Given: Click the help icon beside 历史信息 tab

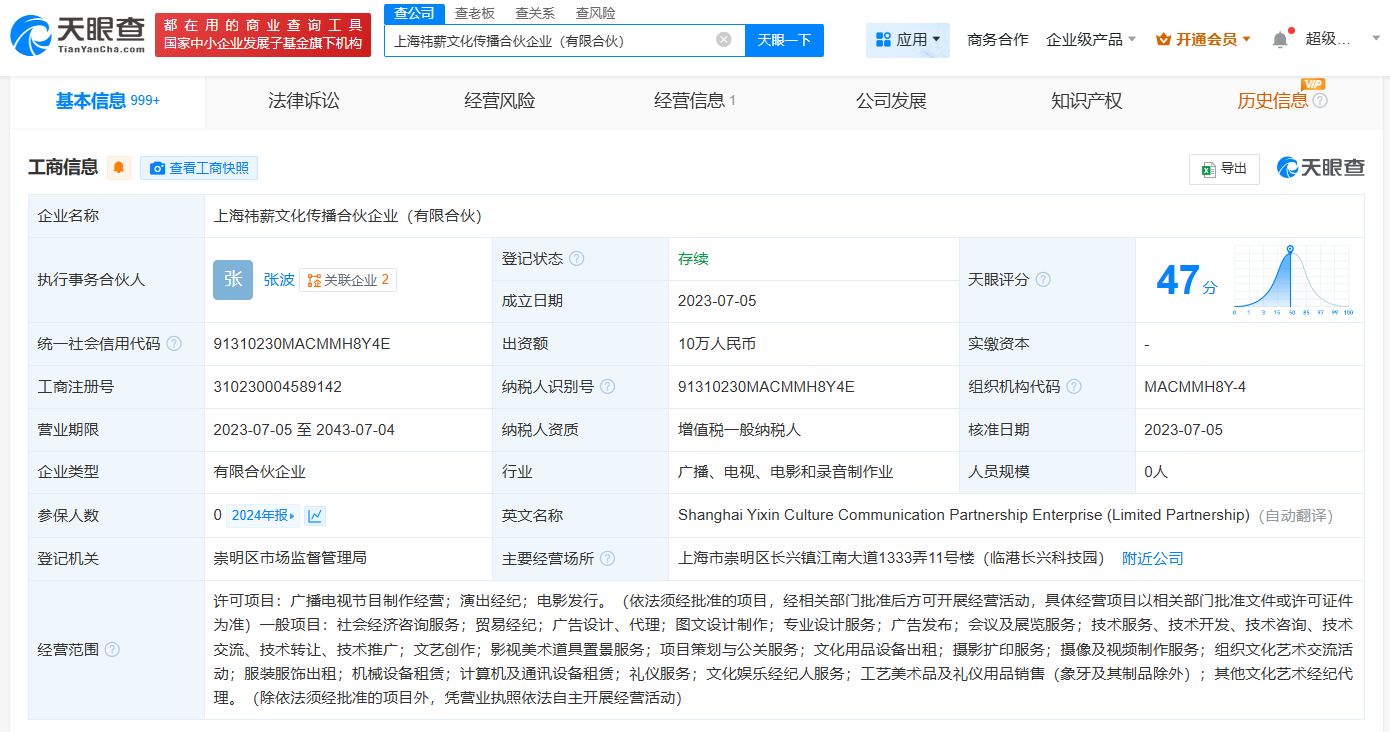Looking at the screenshot, I should [1320, 101].
